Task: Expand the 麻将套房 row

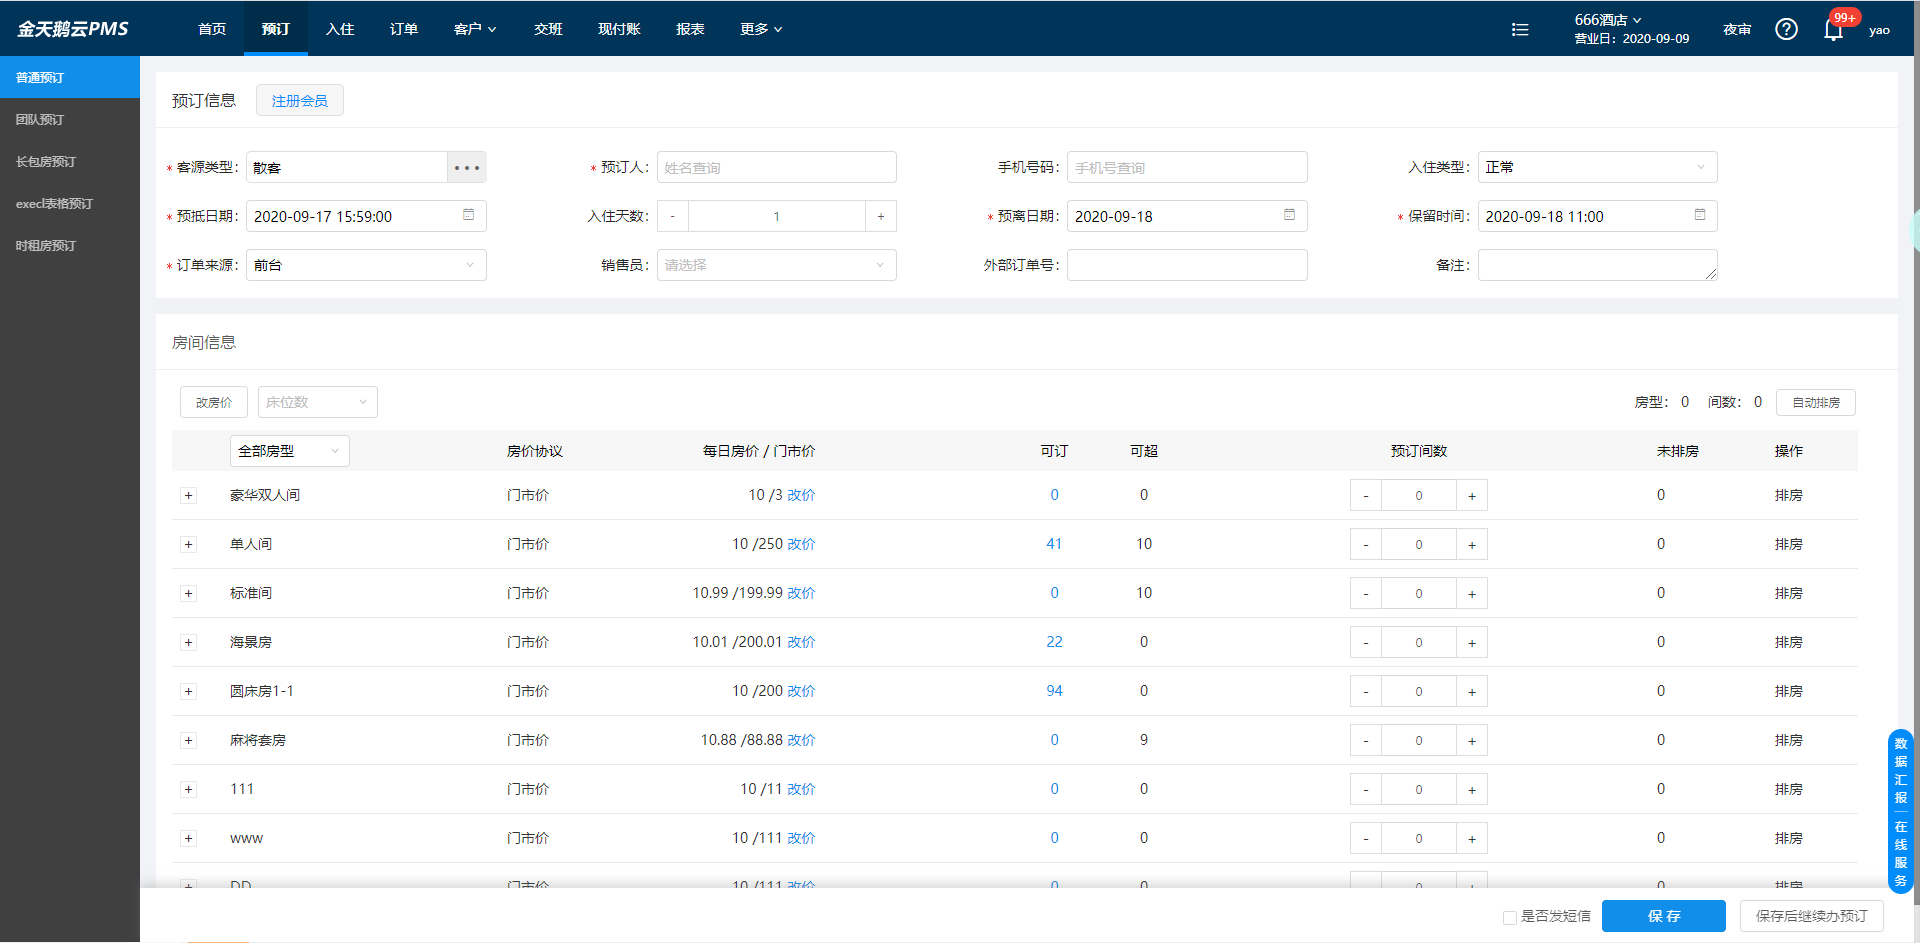Action: pos(188,740)
